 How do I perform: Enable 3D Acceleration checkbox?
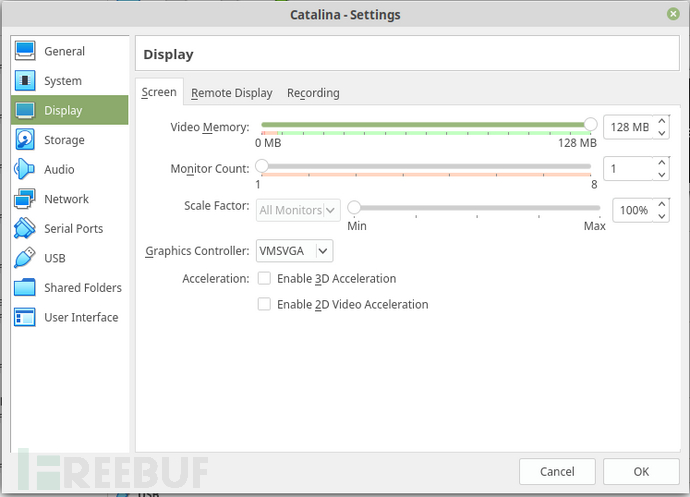tap(264, 278)
